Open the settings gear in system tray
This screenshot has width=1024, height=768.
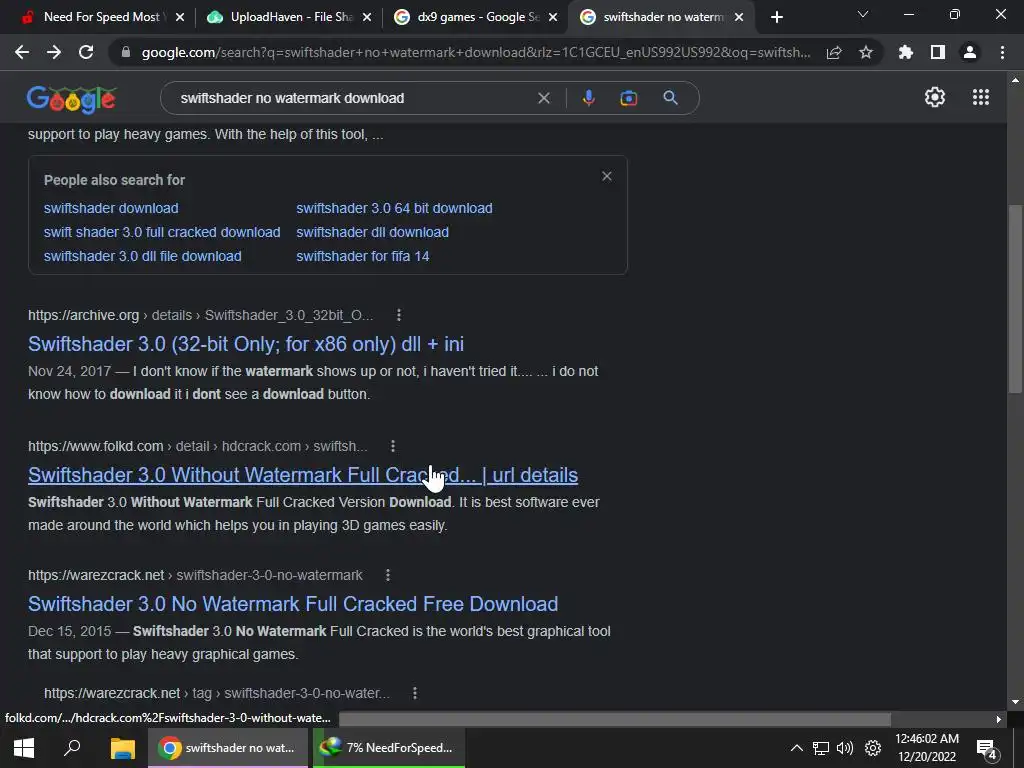tap(873, 748)
